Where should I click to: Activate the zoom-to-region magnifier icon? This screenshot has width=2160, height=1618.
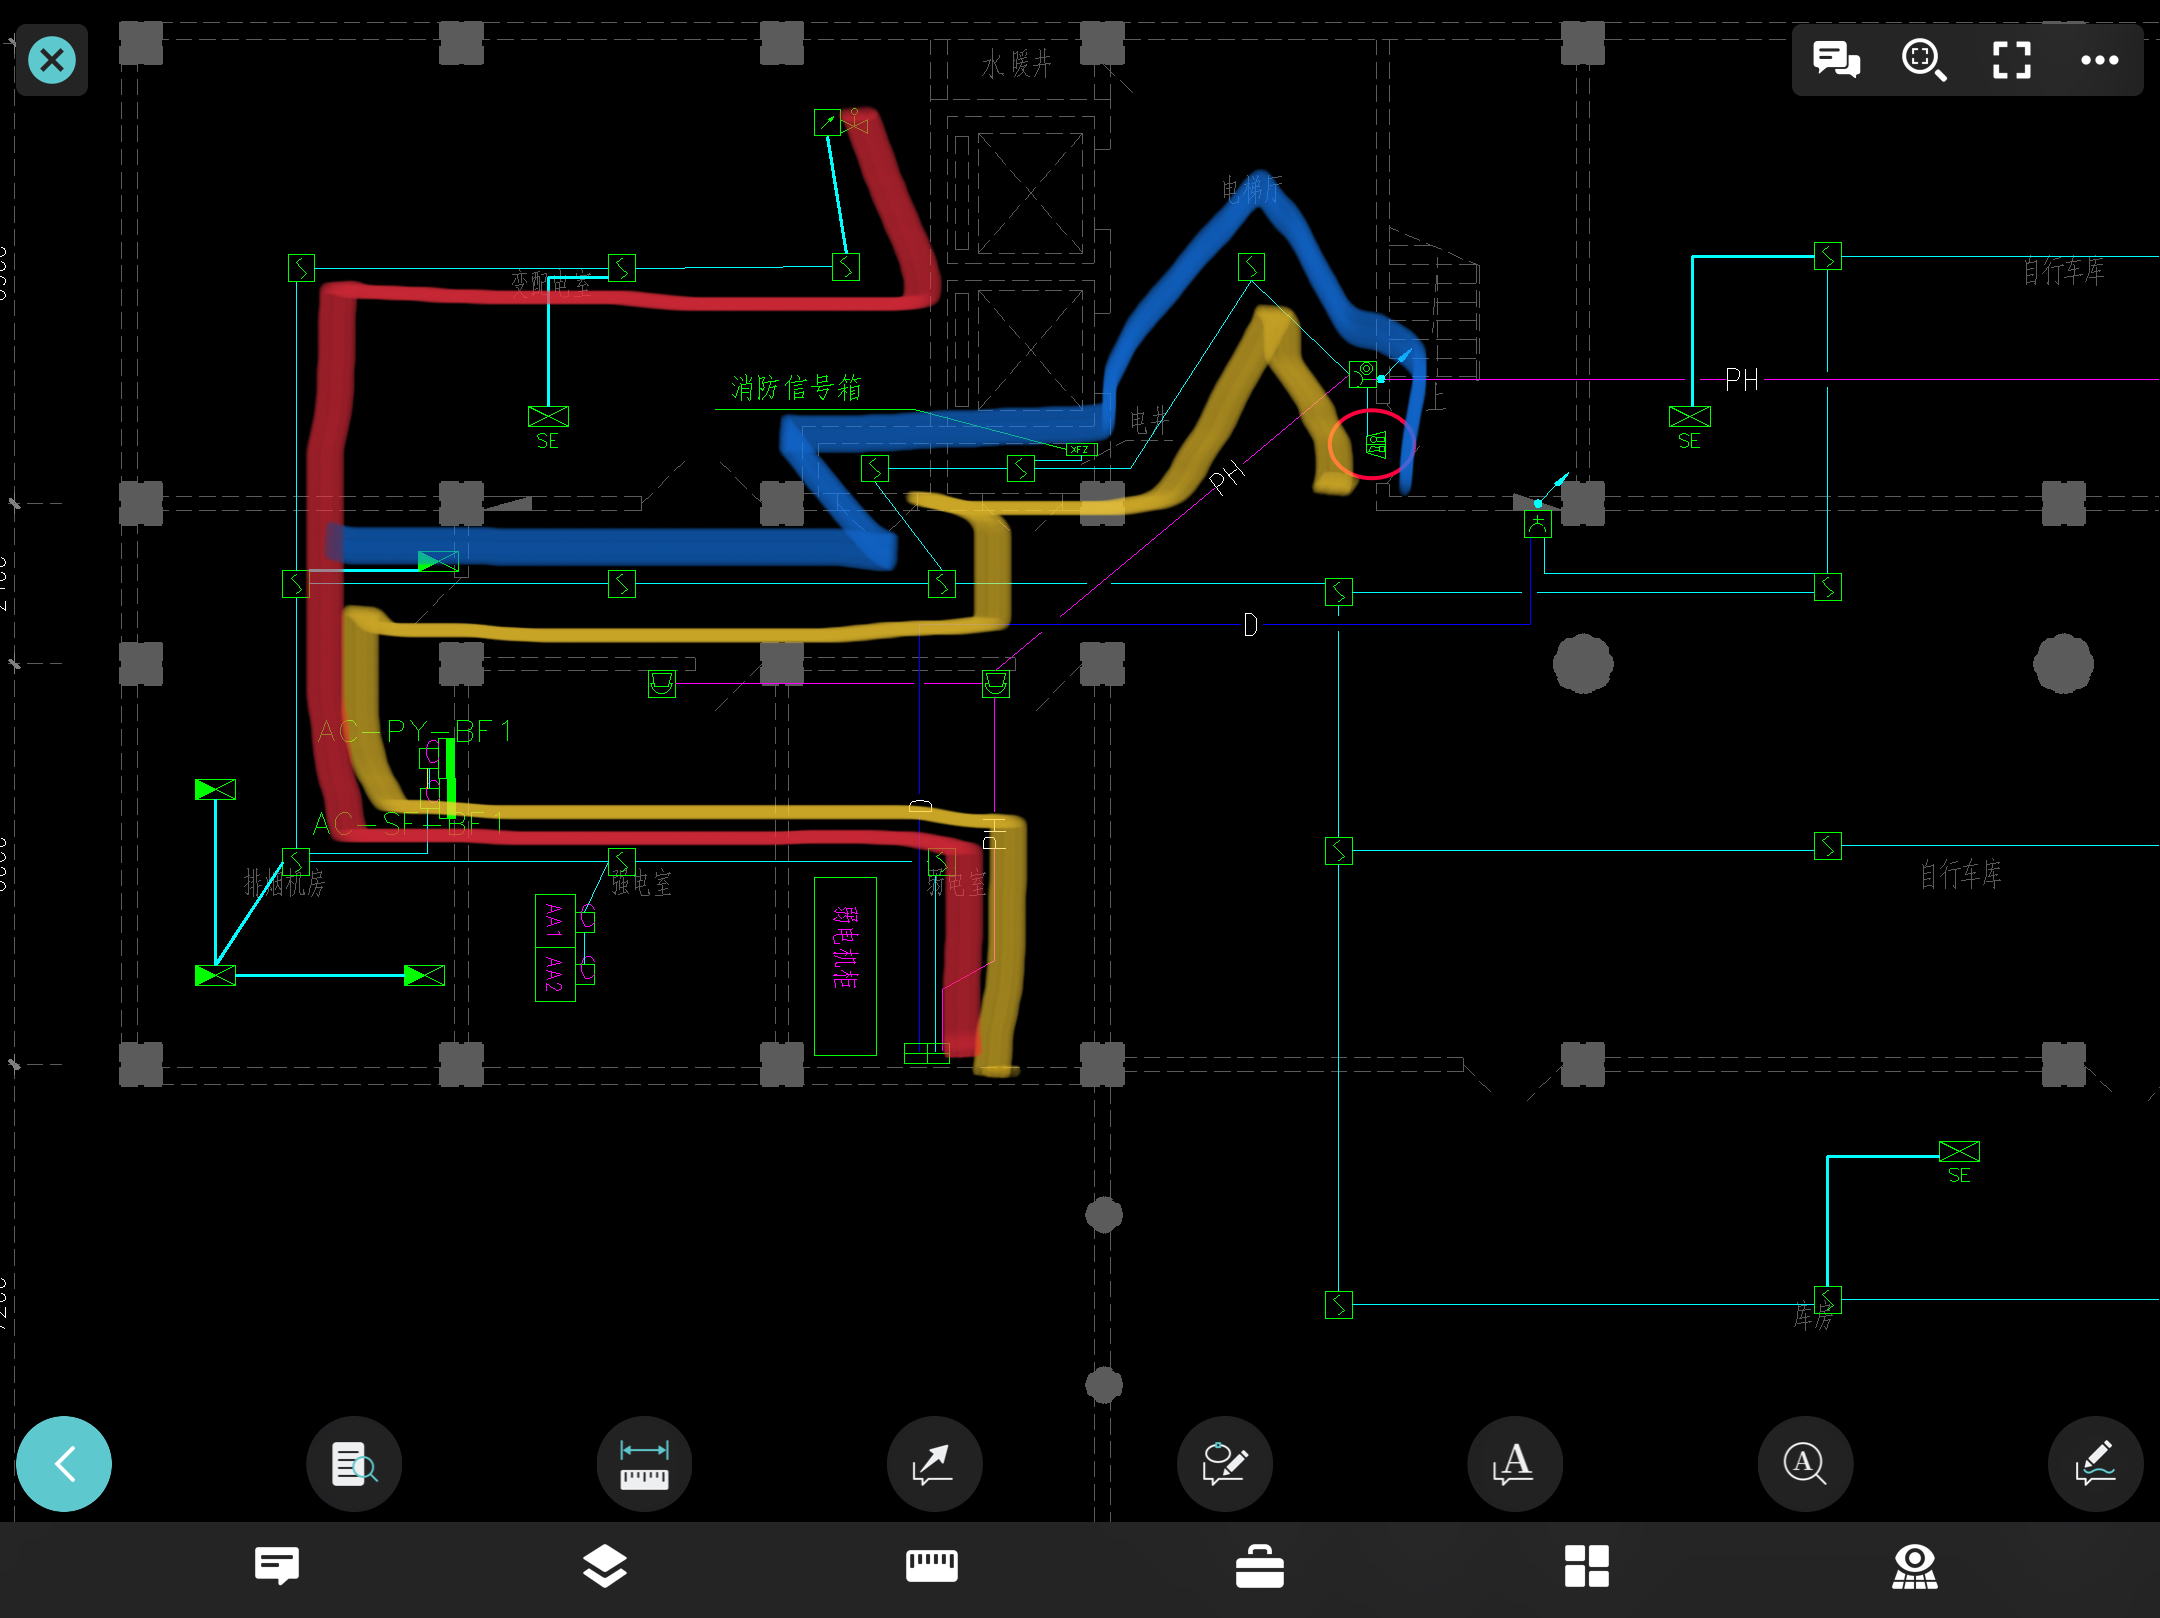[x=1924, y=60]
